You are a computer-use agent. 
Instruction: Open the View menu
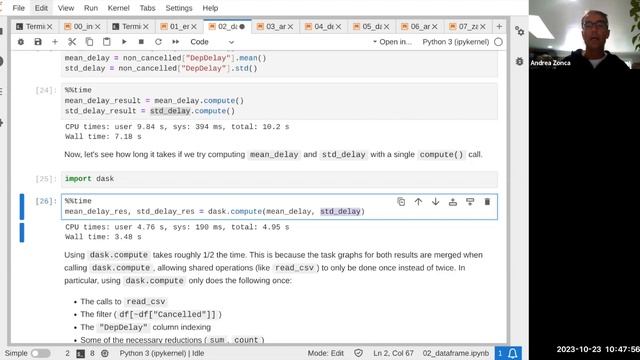66,8
